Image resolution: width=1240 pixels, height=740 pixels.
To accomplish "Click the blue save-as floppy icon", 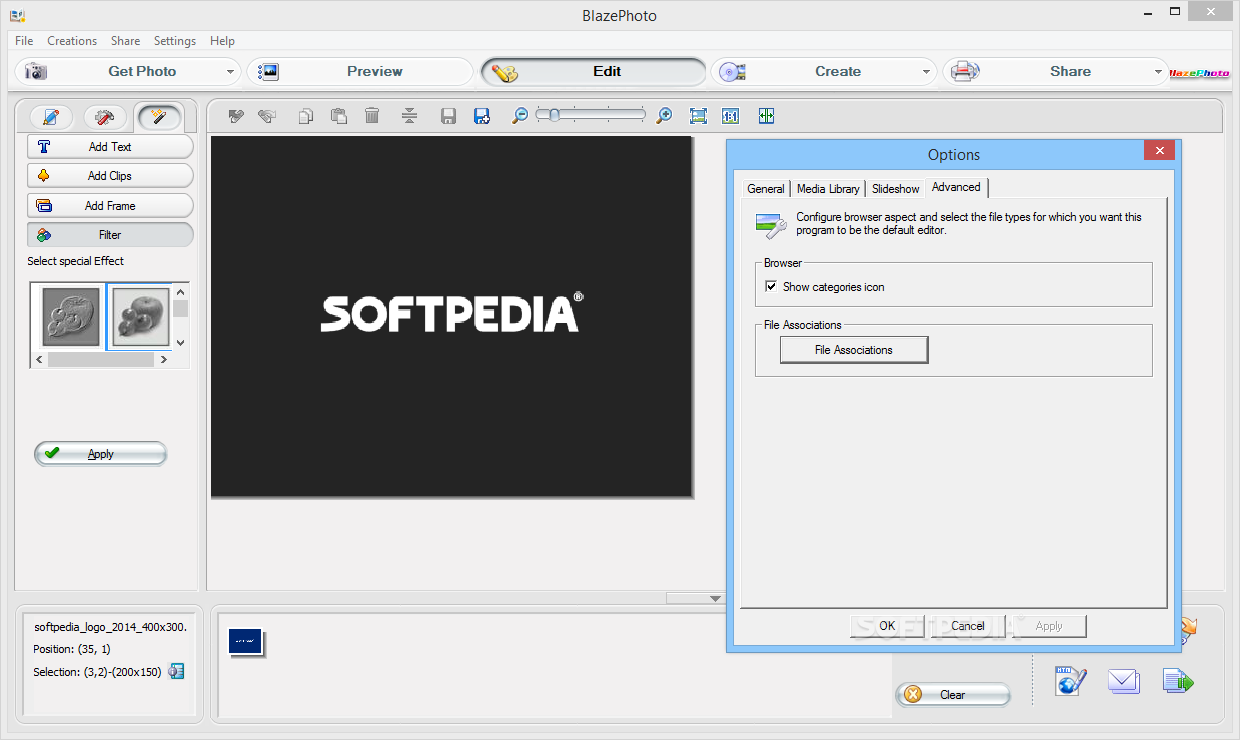I will 482,116.
